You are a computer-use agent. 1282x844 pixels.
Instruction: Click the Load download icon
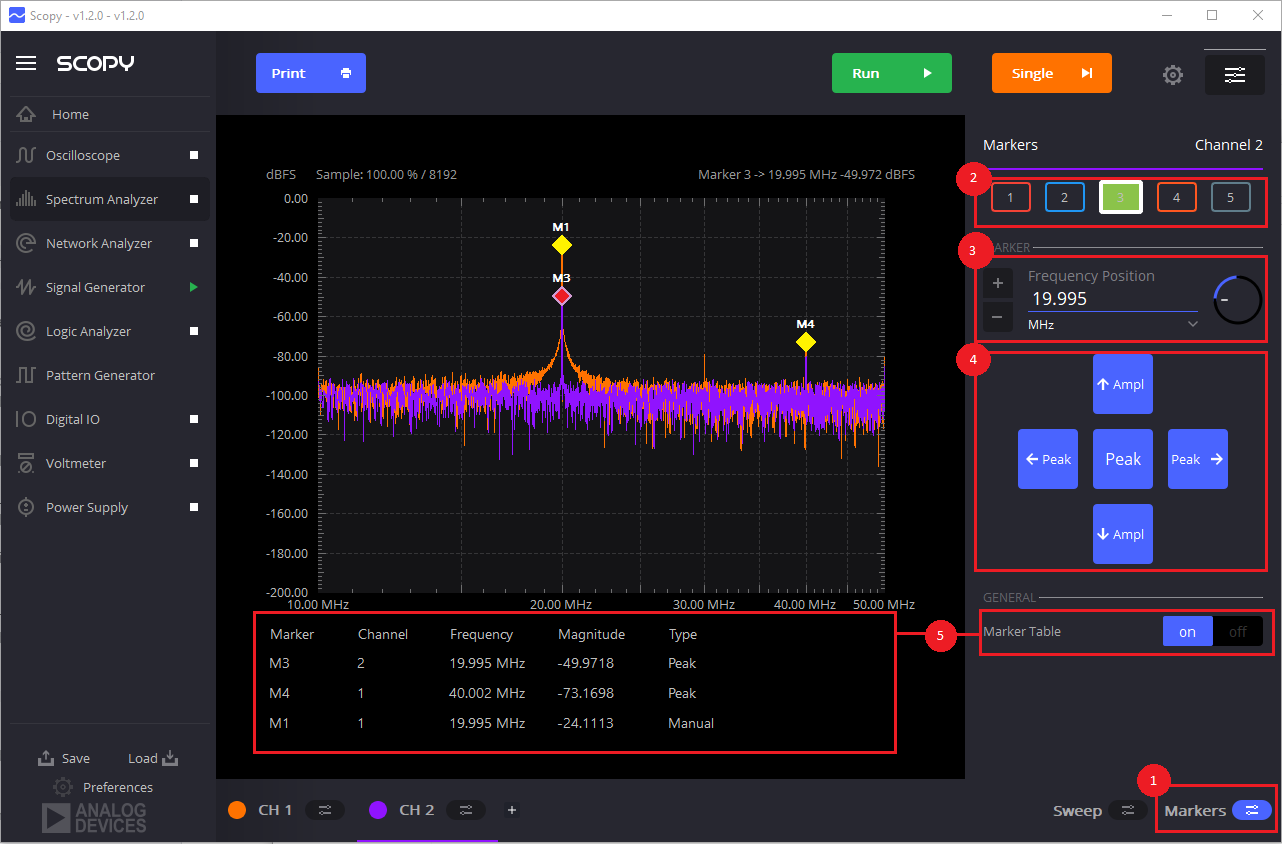click(x=170, y=757)
